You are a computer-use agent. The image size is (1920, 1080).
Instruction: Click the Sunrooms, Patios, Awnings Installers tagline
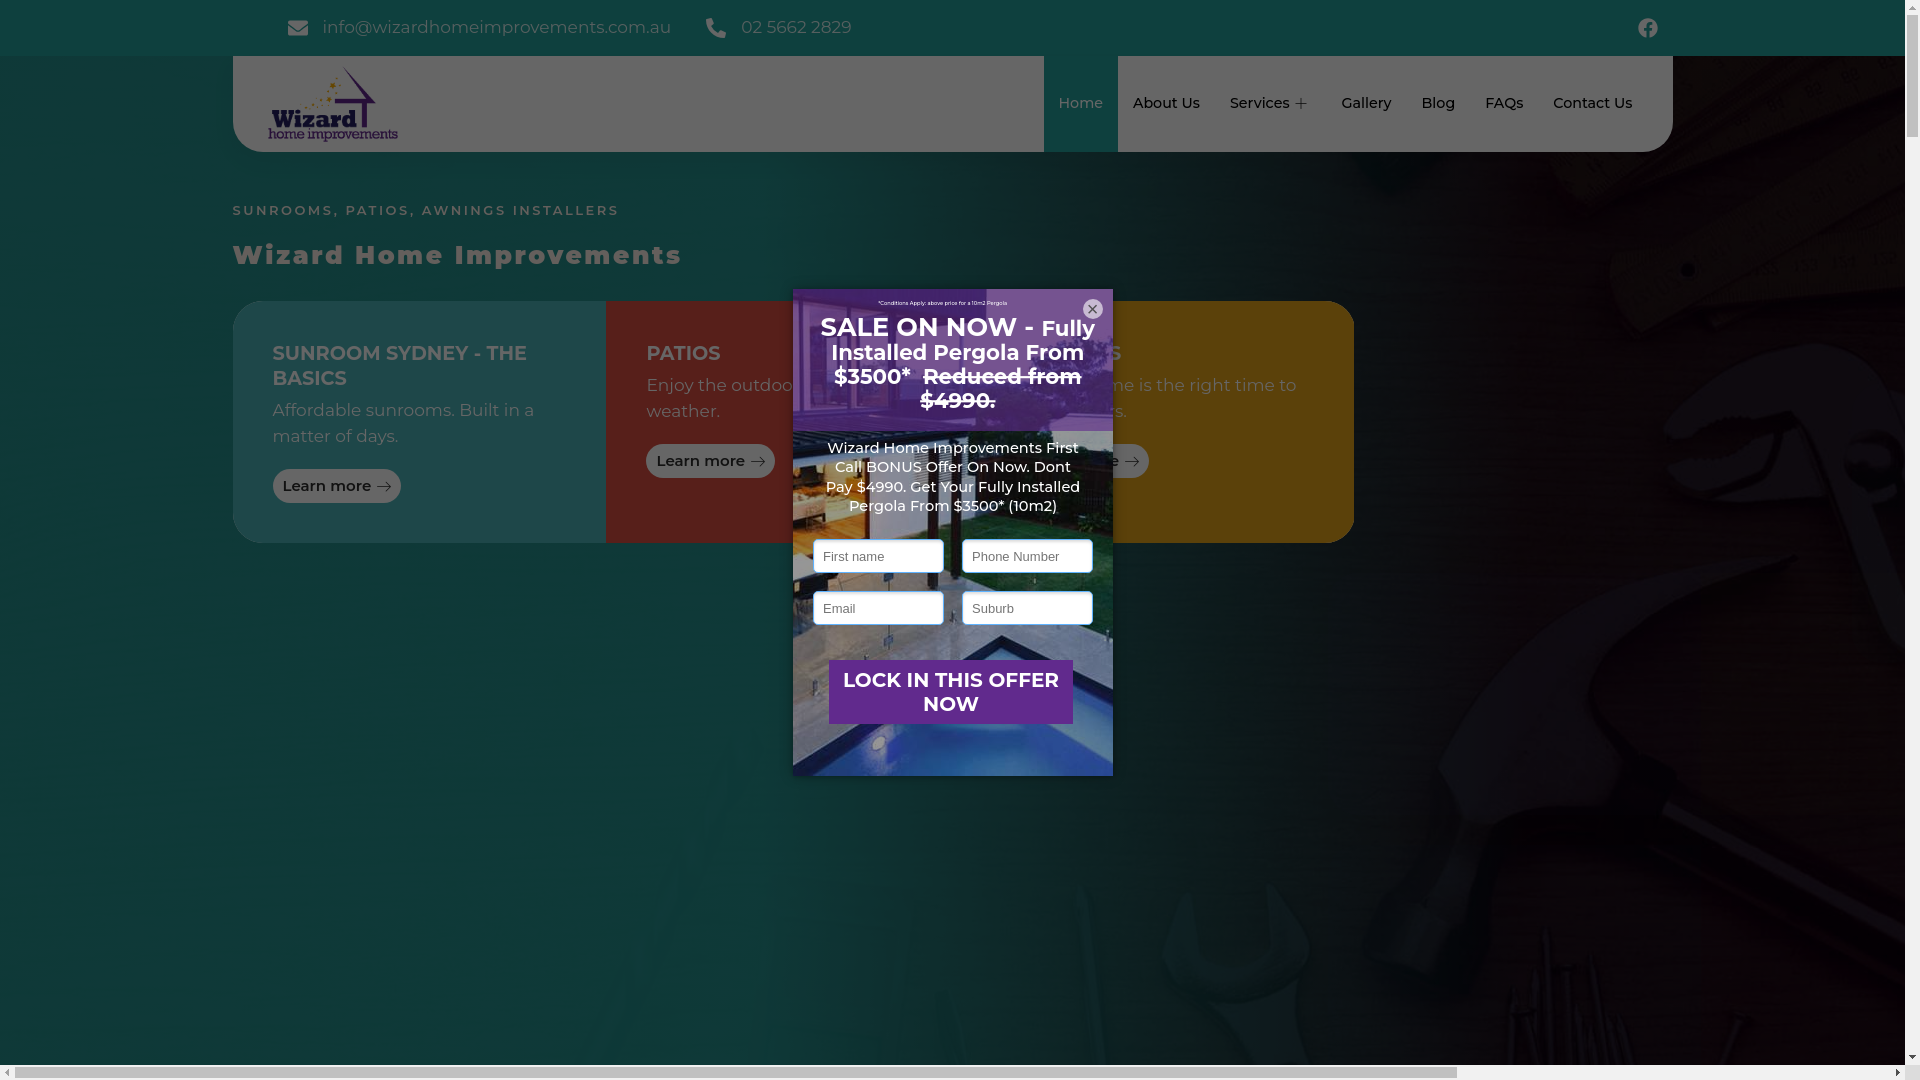pos(425,210)
